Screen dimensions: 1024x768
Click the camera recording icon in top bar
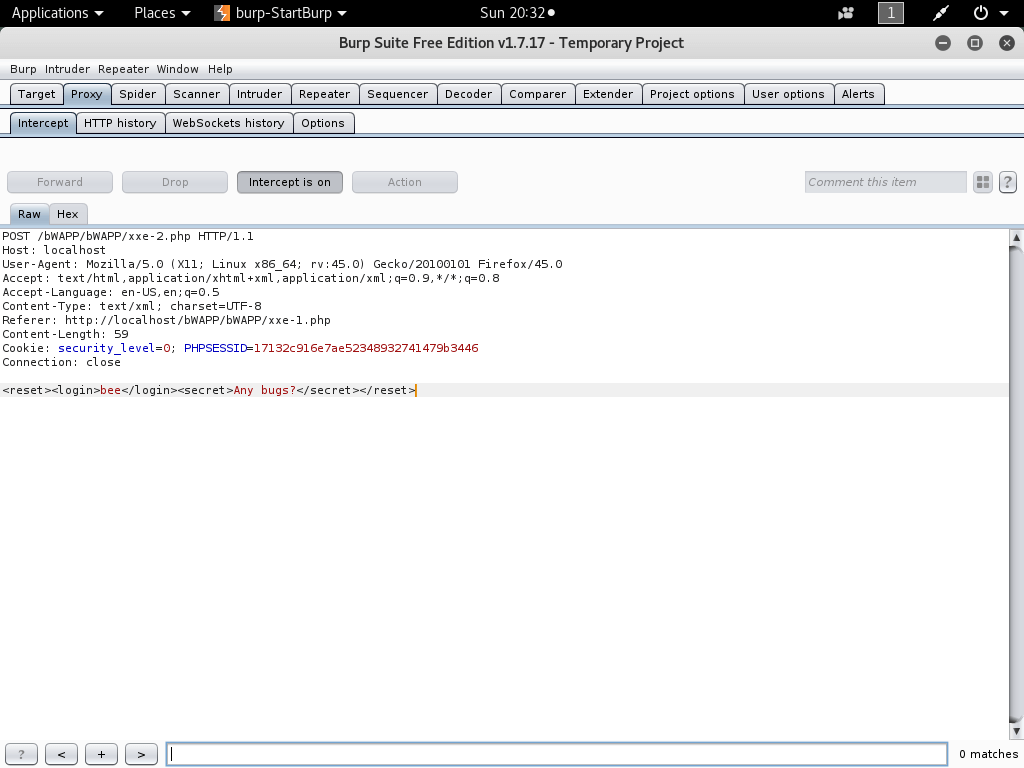tap(846, 13)
